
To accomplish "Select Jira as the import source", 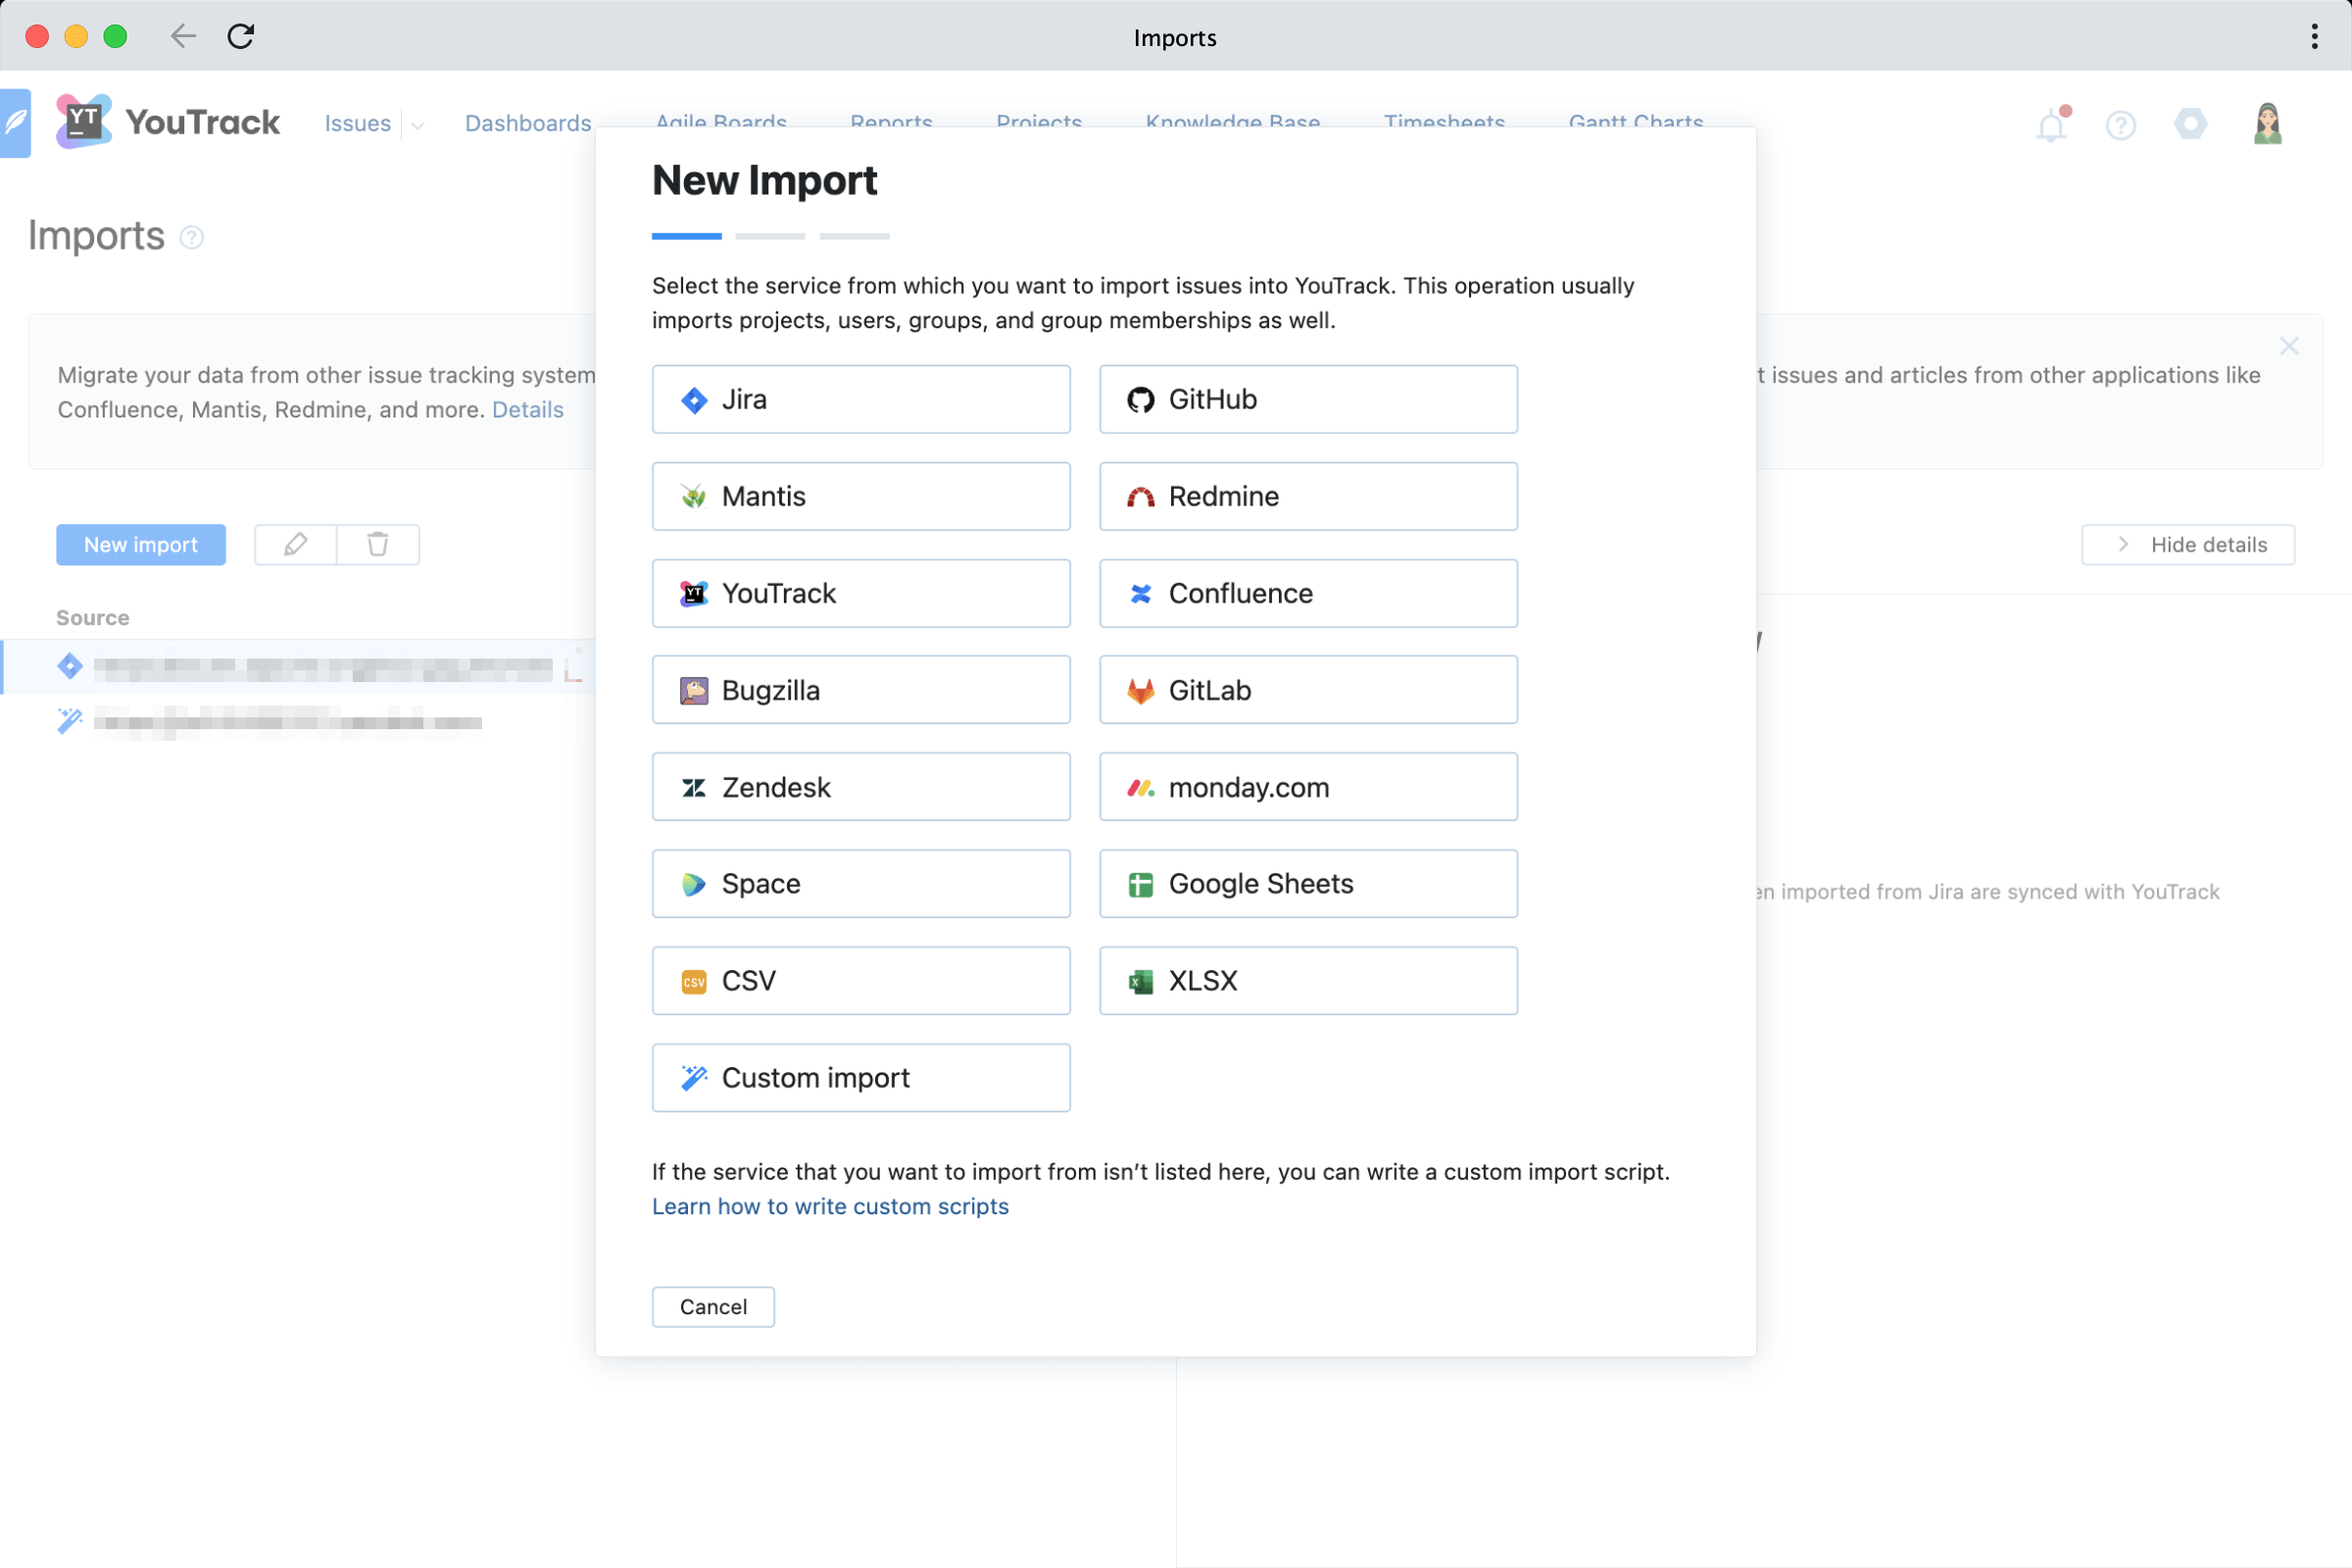I will [x=860, y=399].
